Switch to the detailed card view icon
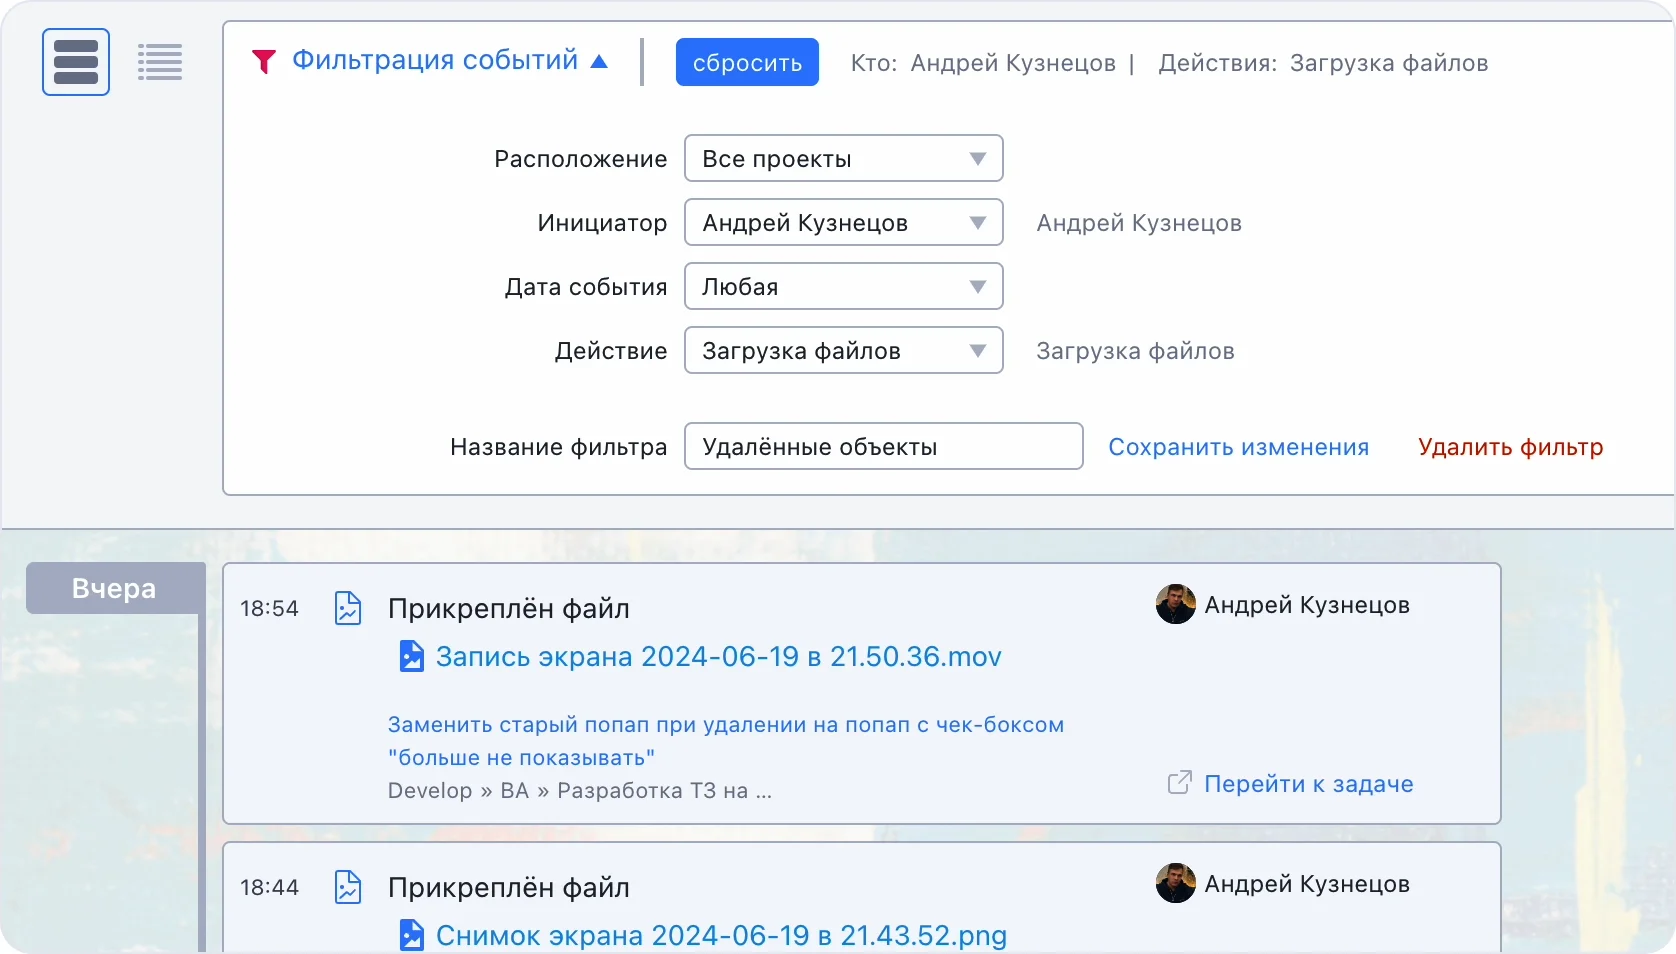 [x=76, y=62]
